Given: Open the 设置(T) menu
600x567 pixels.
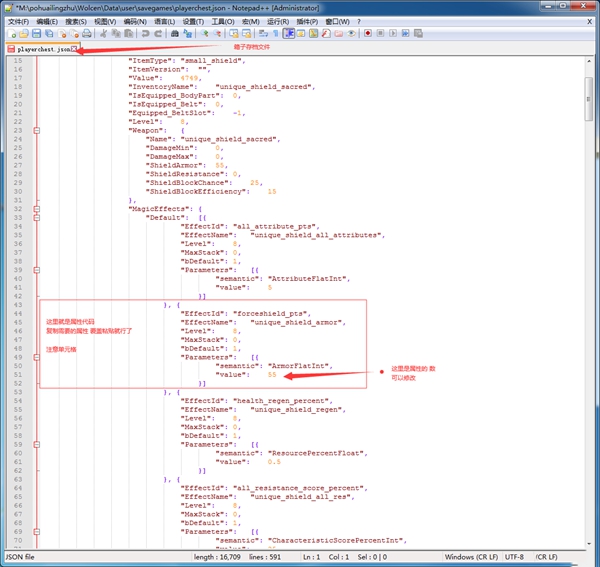Looking at the screenshot, I should coord(193,22).
